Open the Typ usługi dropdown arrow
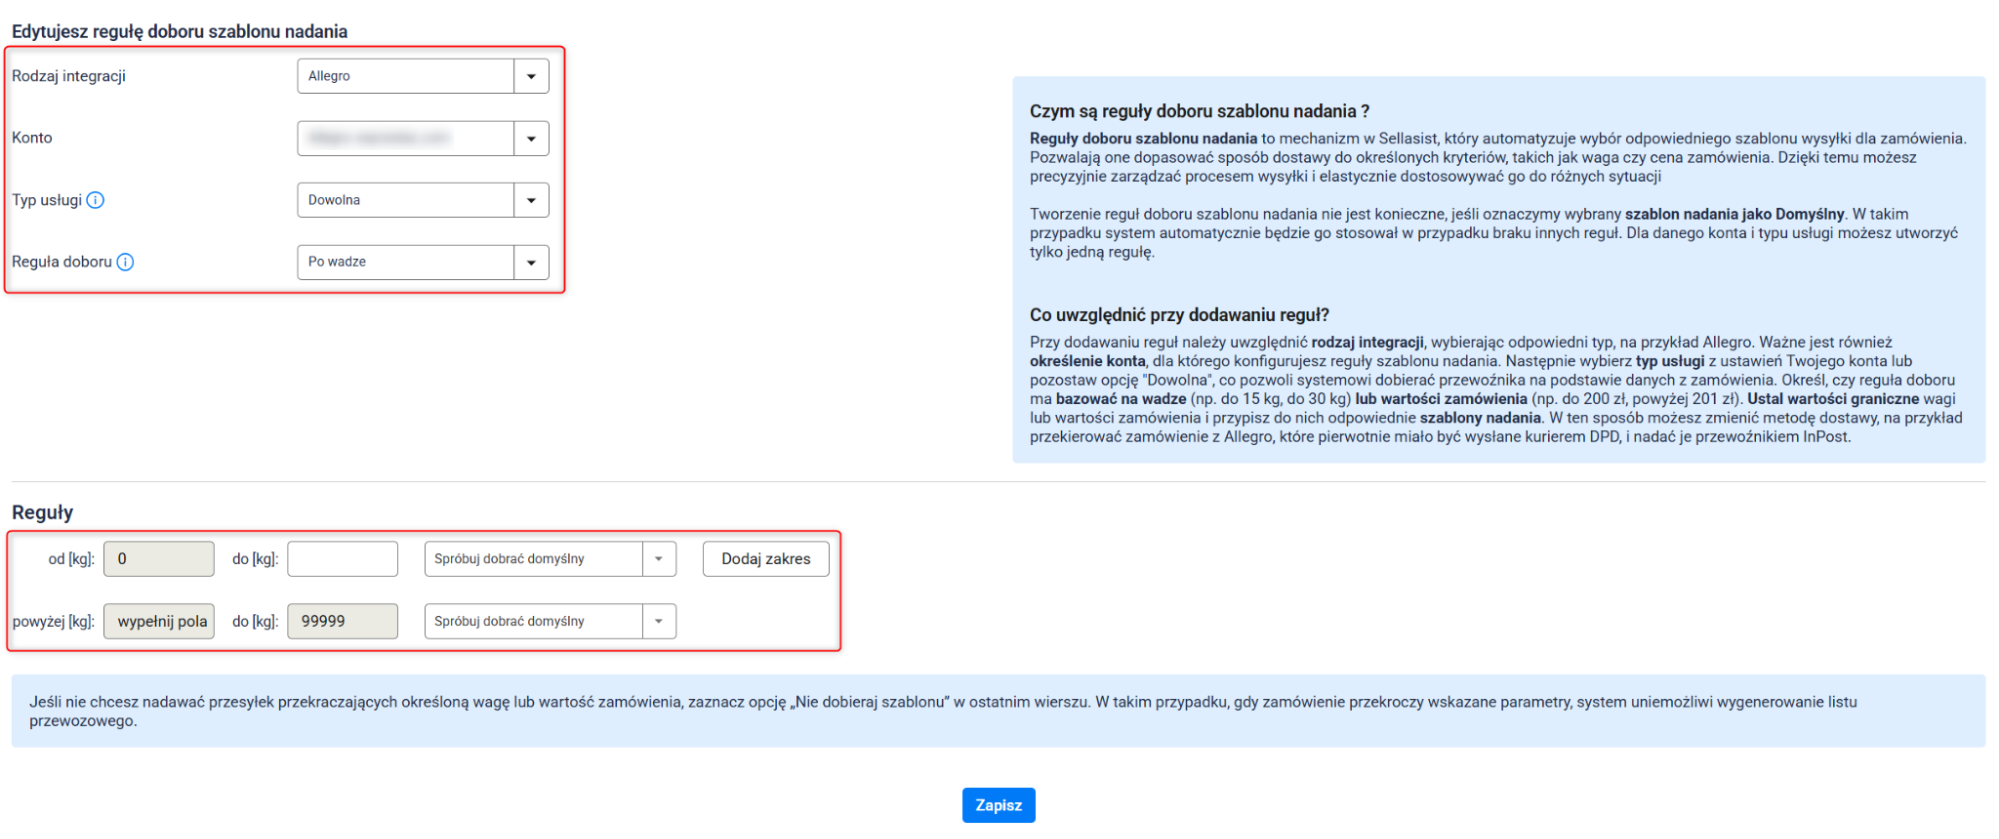 531,200
